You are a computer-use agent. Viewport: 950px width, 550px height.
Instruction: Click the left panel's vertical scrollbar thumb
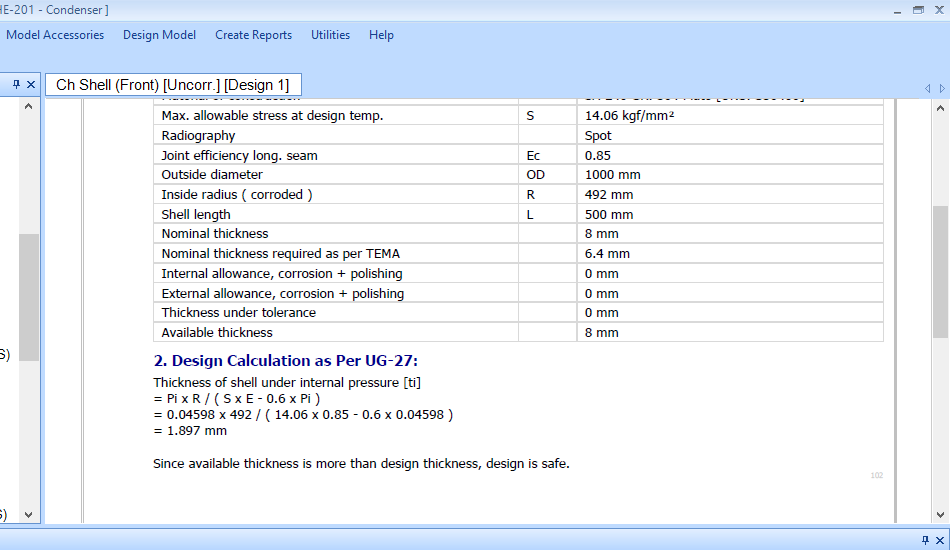(28, 297)
